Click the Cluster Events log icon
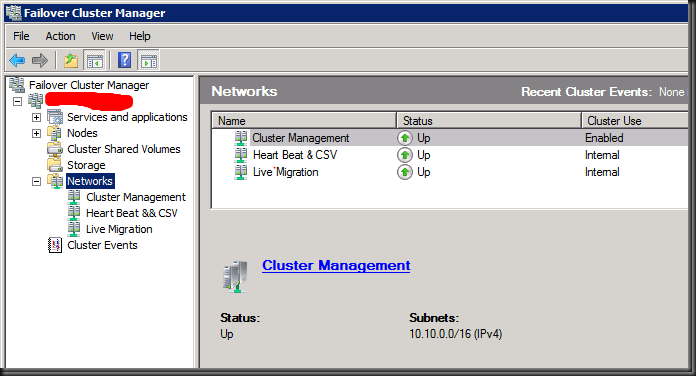696x376 pixels. tap(55, 245)
